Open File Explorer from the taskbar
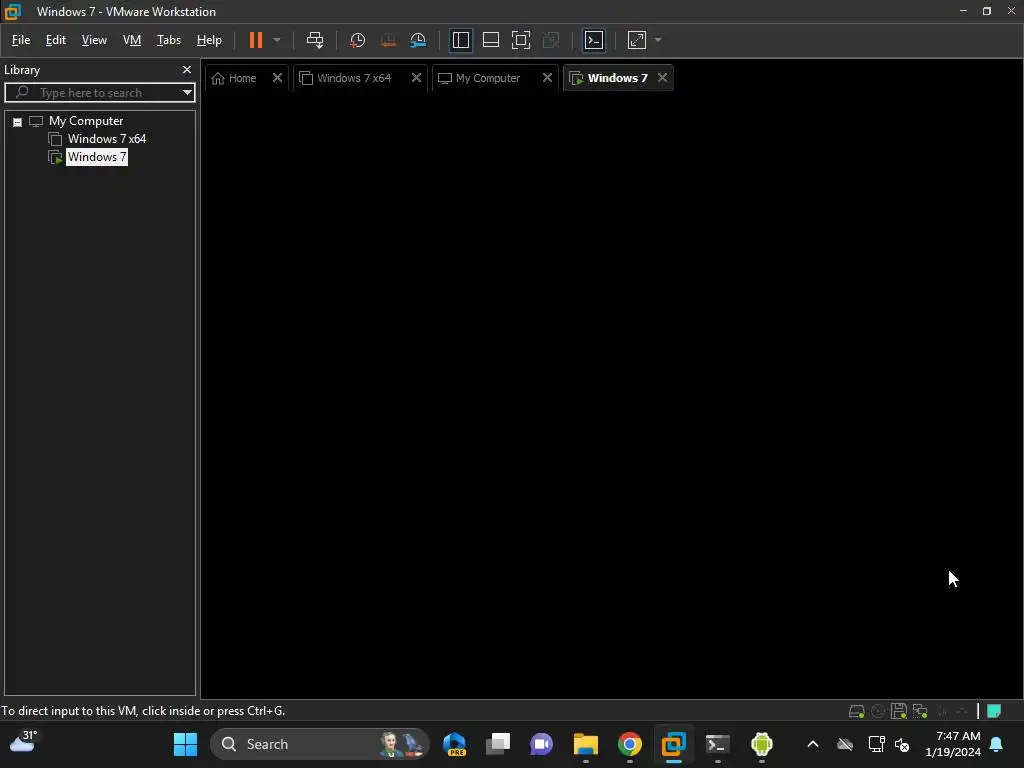 [x=586, y=744]
